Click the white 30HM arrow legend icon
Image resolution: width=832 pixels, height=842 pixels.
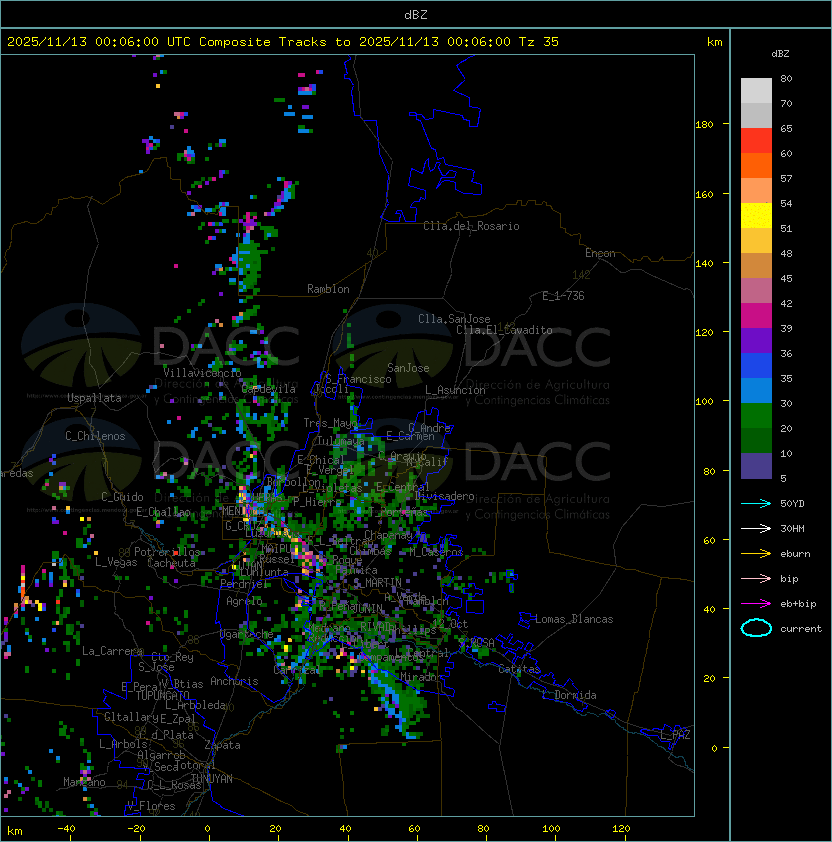(x=756, y=528)
